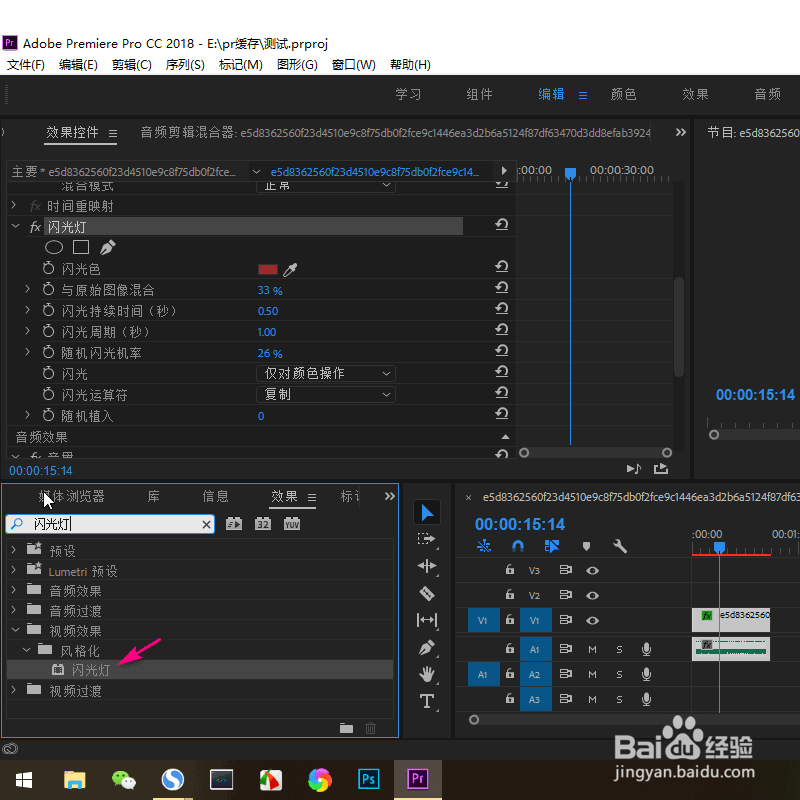Enable voice-over record on A3
The height and width of the screenshot is (800, 800).
[646, 699]
